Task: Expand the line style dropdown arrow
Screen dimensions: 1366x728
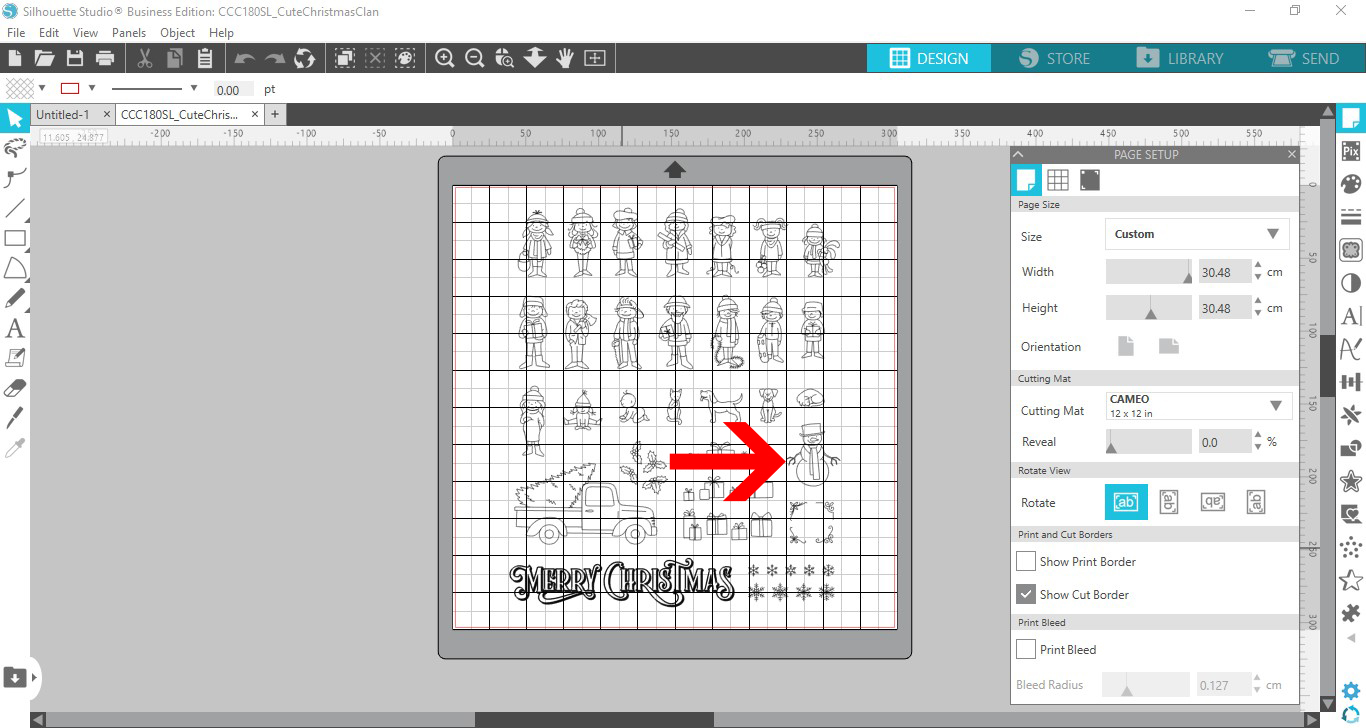Action: tap(194, 88)
